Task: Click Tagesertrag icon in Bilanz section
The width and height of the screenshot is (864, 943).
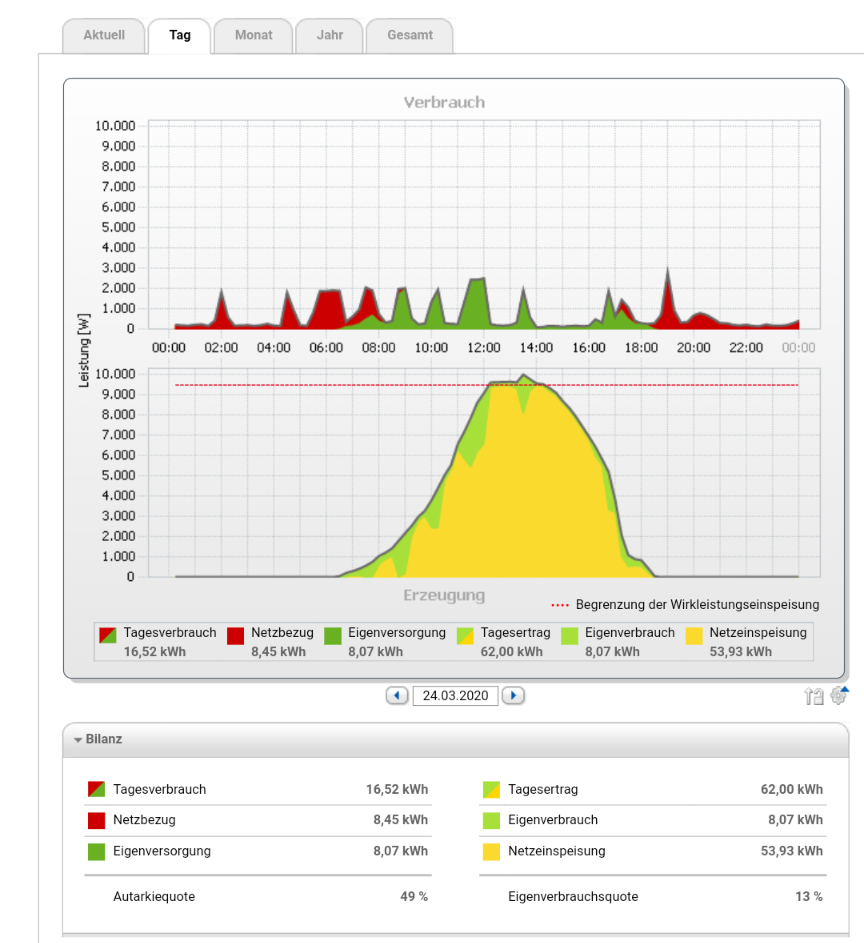Action: pyautogui.click(x=491, y=789)
